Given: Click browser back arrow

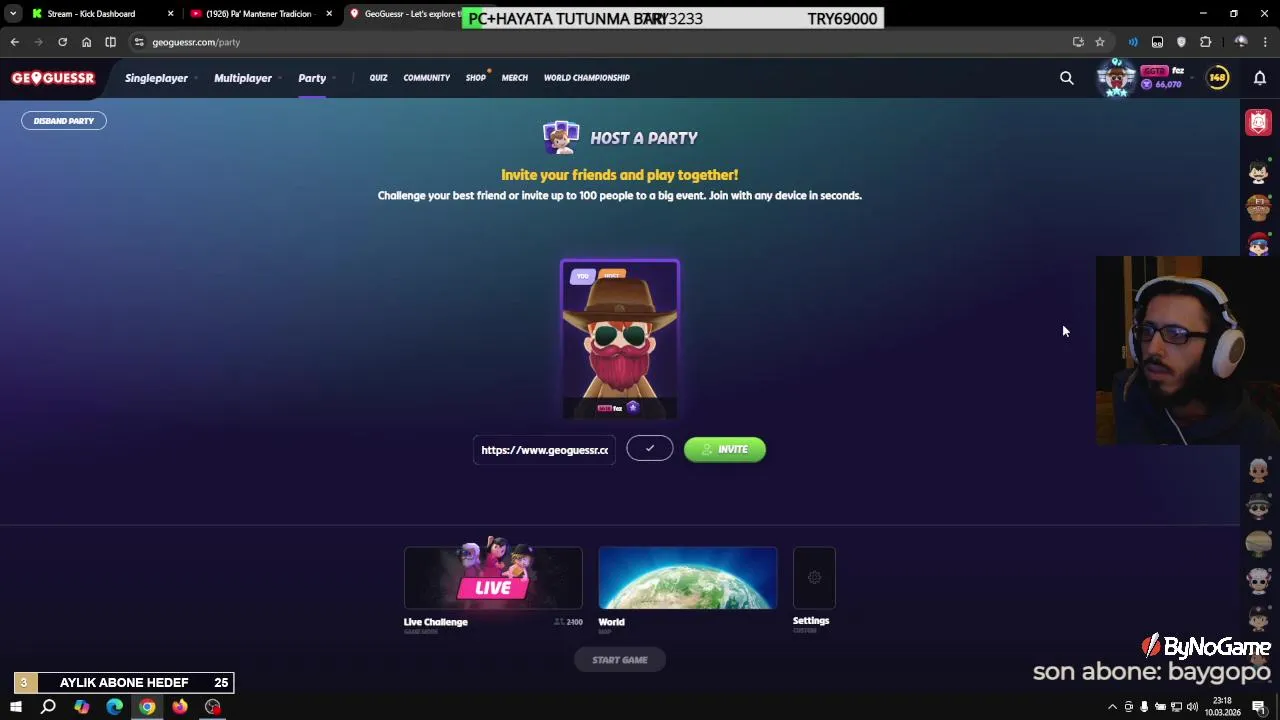Looking at the screenshot, I should 14,42.
